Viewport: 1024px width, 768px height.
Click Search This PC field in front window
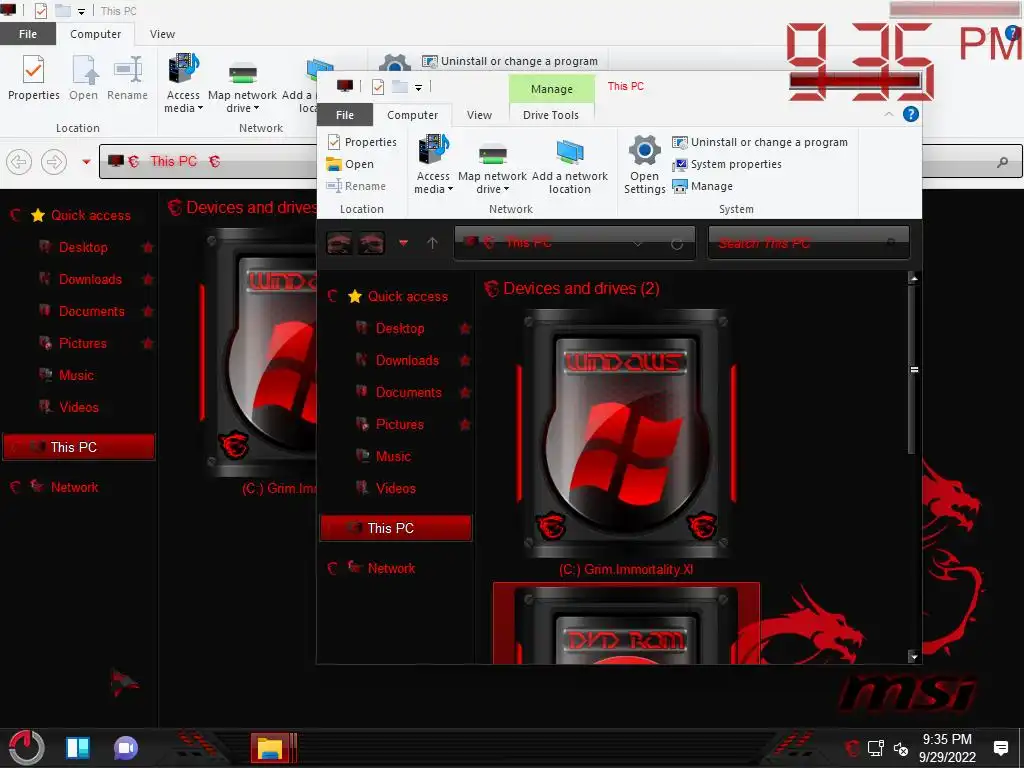tap(808, 243)
